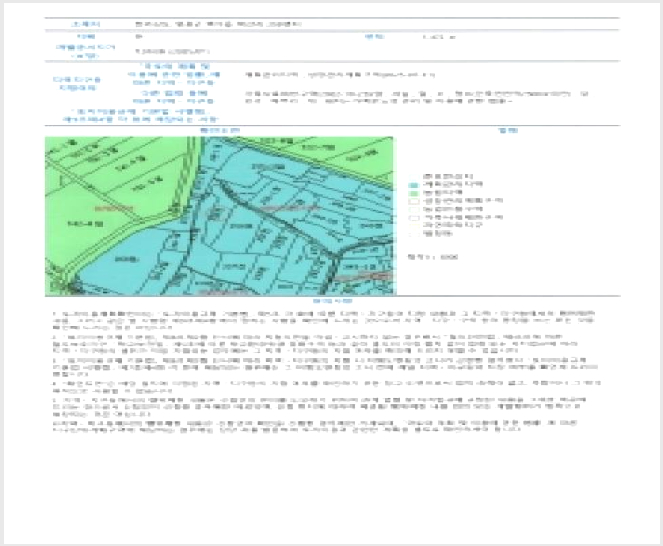Select the green legend color swatch
The height and width of the screenshot is (546, 663).
pyautogui.click(x=414, y=193)
